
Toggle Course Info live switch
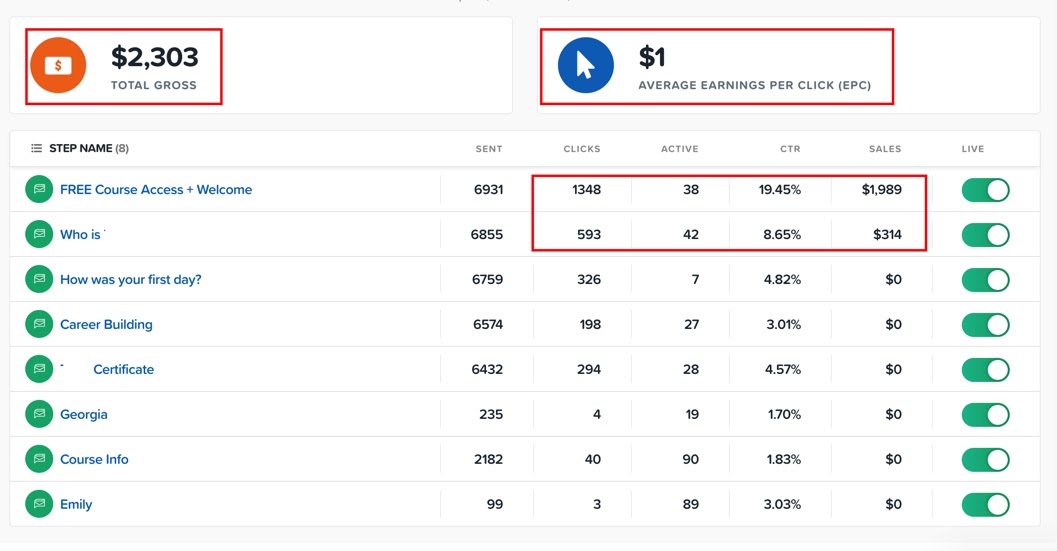pos(986,459)
